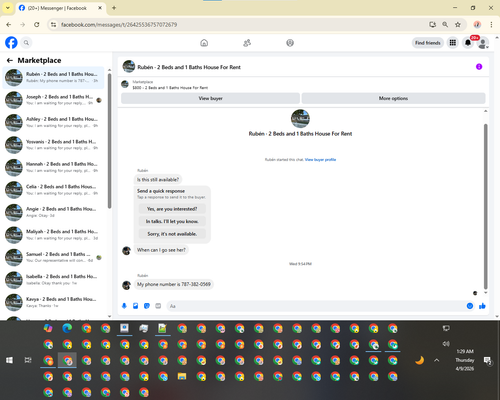Click the browser back arrow
This screenshot has width=500, height=400.
click(9, 25)
